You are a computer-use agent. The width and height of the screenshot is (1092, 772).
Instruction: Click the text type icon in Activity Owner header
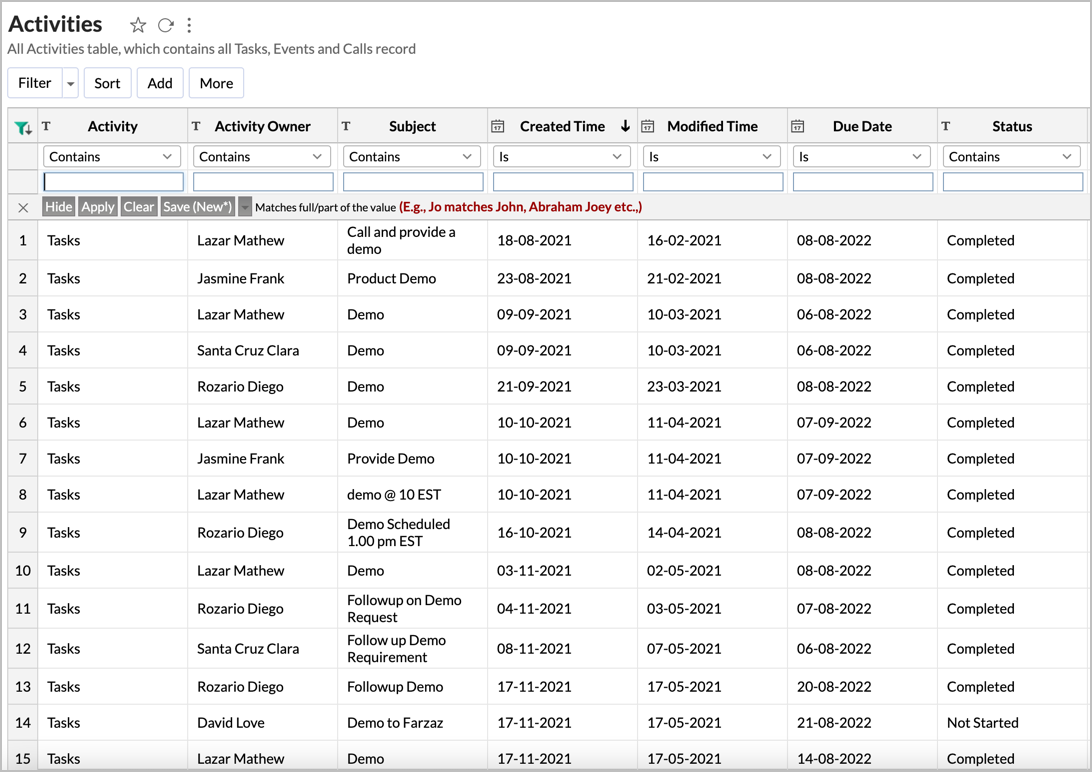click(x=196, y=126)
